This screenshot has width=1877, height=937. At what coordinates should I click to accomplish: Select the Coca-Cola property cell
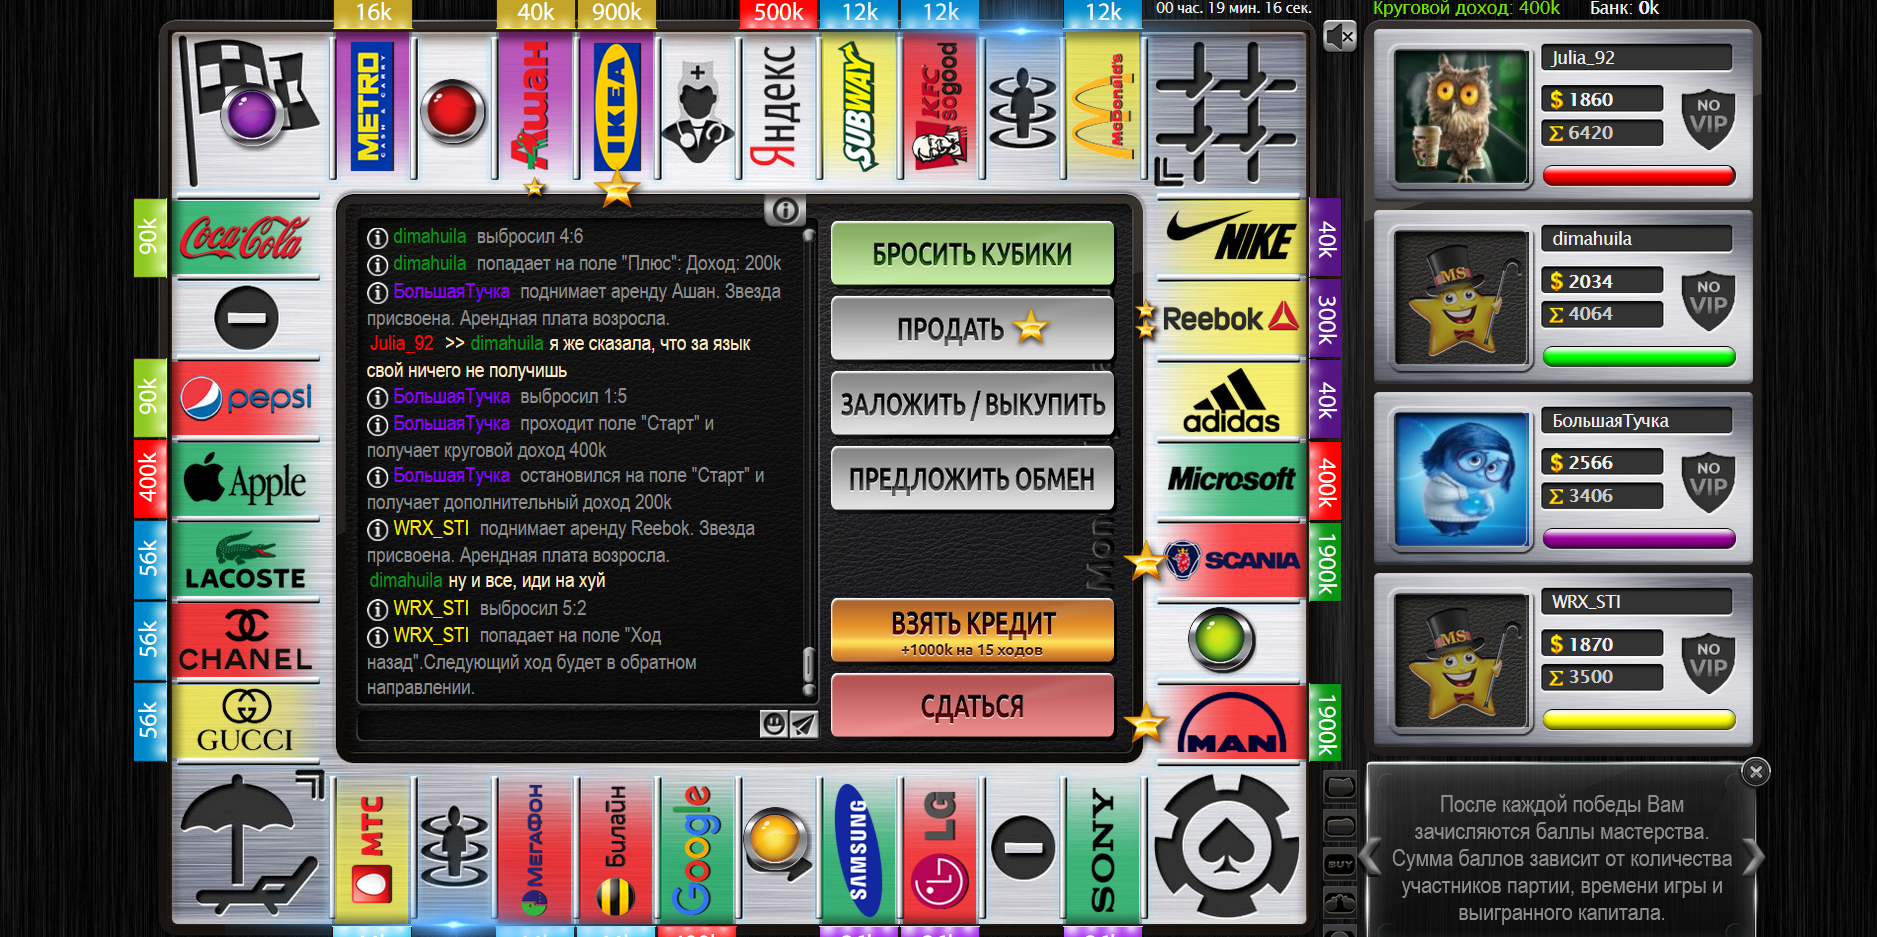(x=246, y=237)
